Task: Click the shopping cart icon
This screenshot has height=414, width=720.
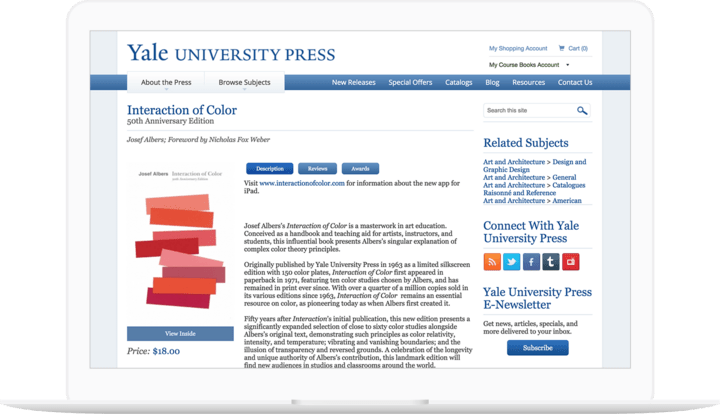Action: point(562,48)
